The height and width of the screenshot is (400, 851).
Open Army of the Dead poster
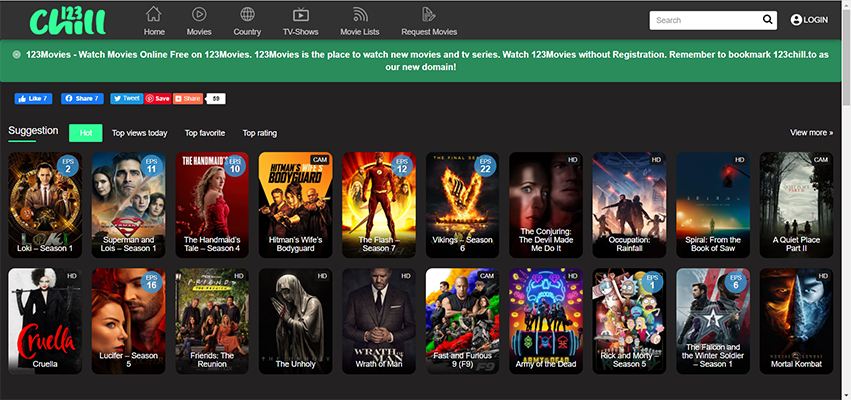click(546, 321)
